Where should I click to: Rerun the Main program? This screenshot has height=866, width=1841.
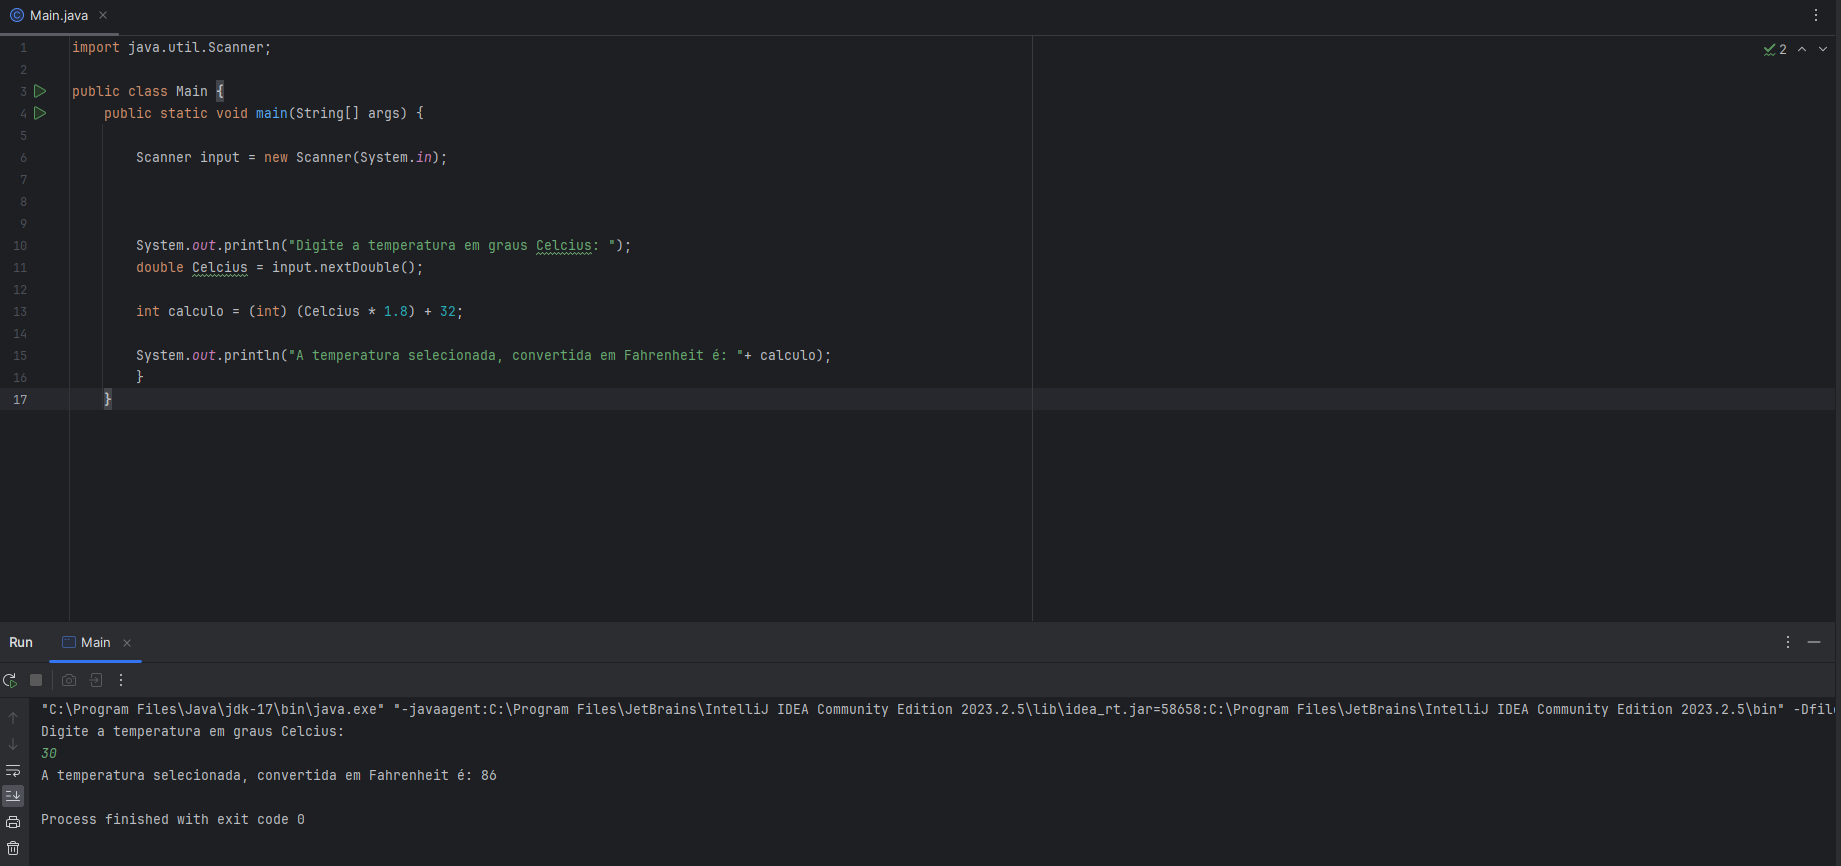point(10,680)
